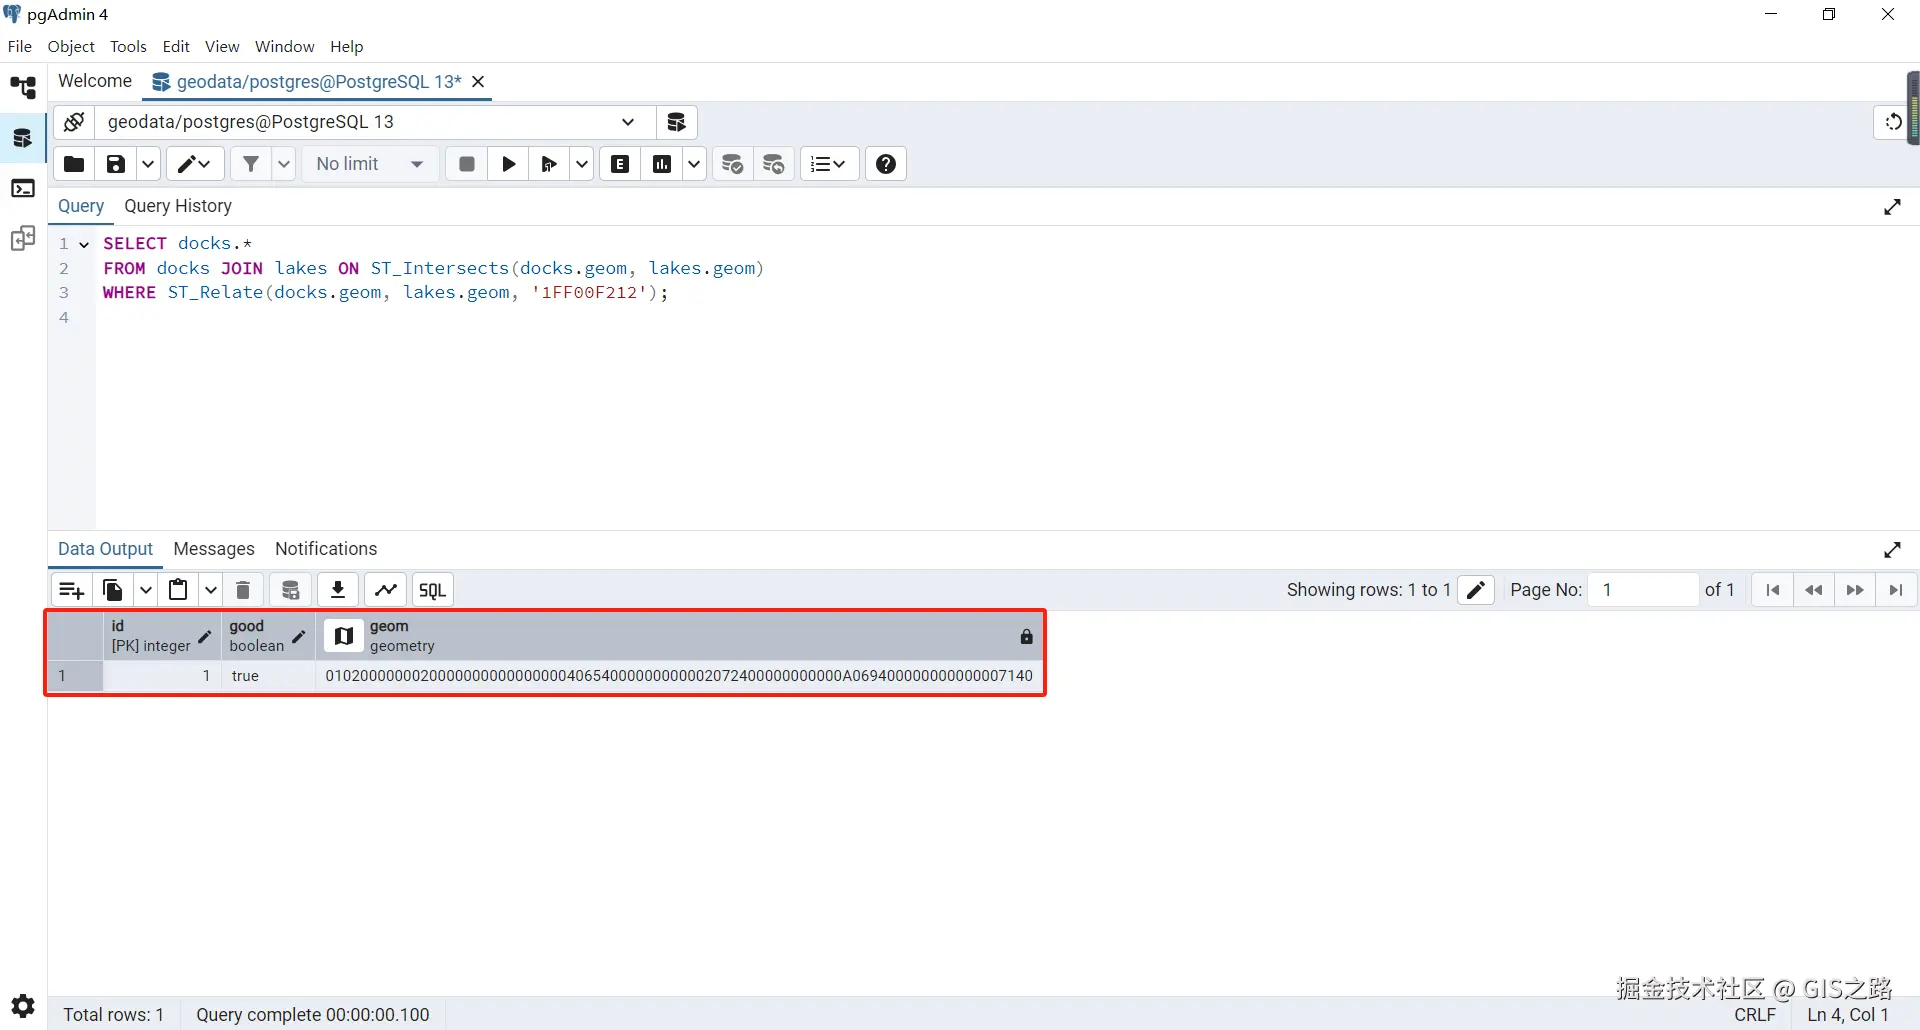Click the connection status icon
Viewport: 1920px width, 1030px height.
pyautogui.click(x=74, y=122)
